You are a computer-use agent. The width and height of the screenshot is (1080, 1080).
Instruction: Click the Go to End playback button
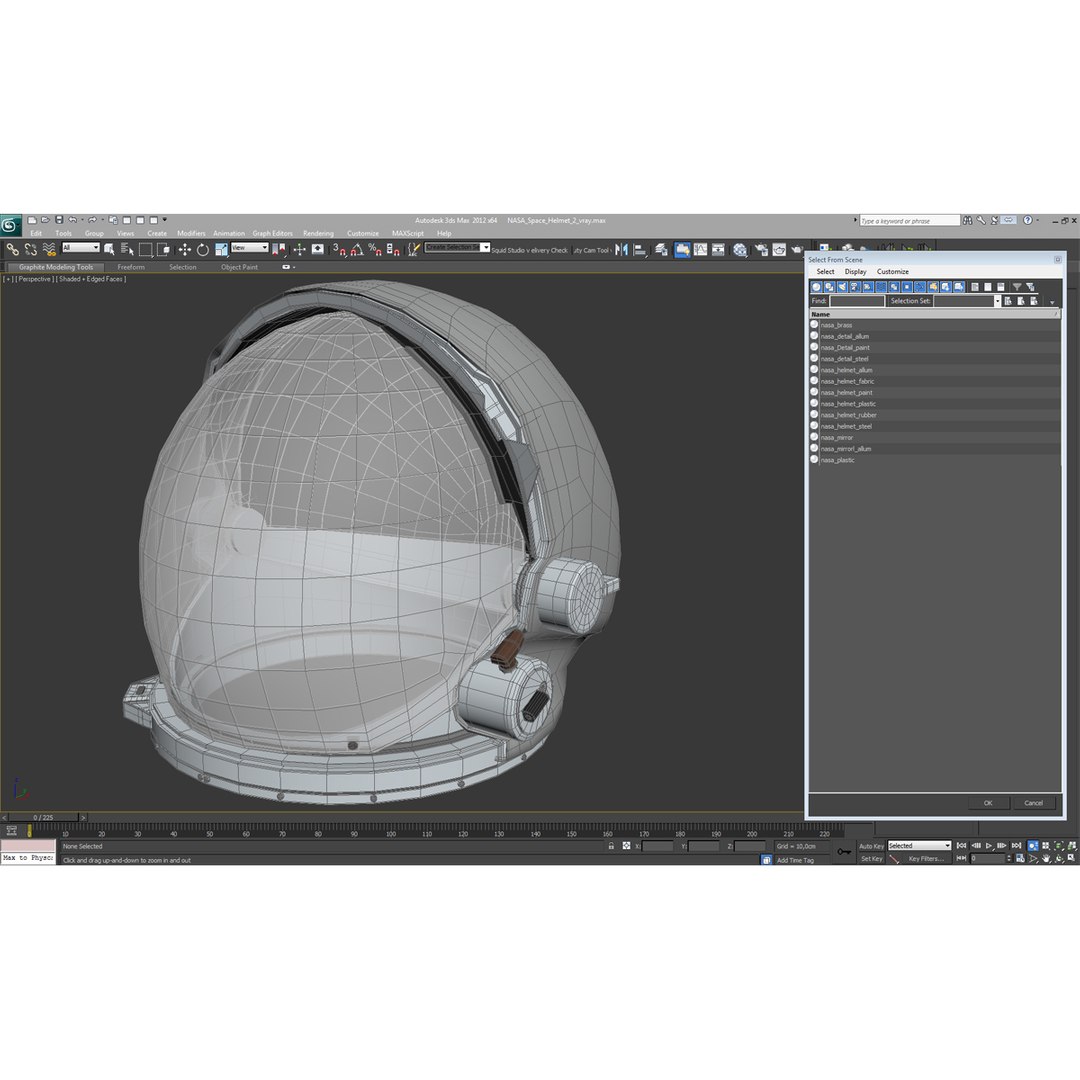click(1016, 846)
